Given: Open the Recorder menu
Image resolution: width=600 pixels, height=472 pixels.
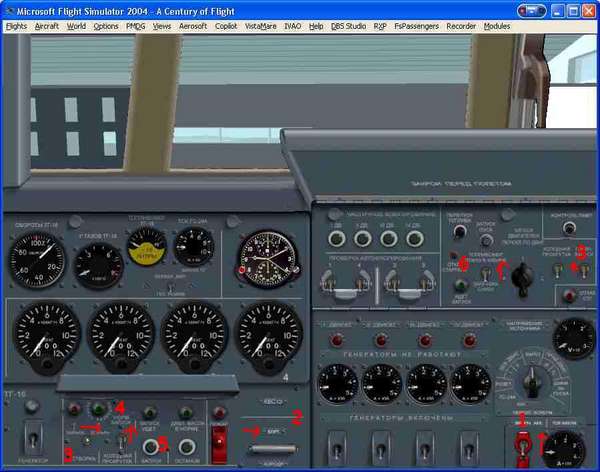Looking at the screenshot, I should pos(461,26).
